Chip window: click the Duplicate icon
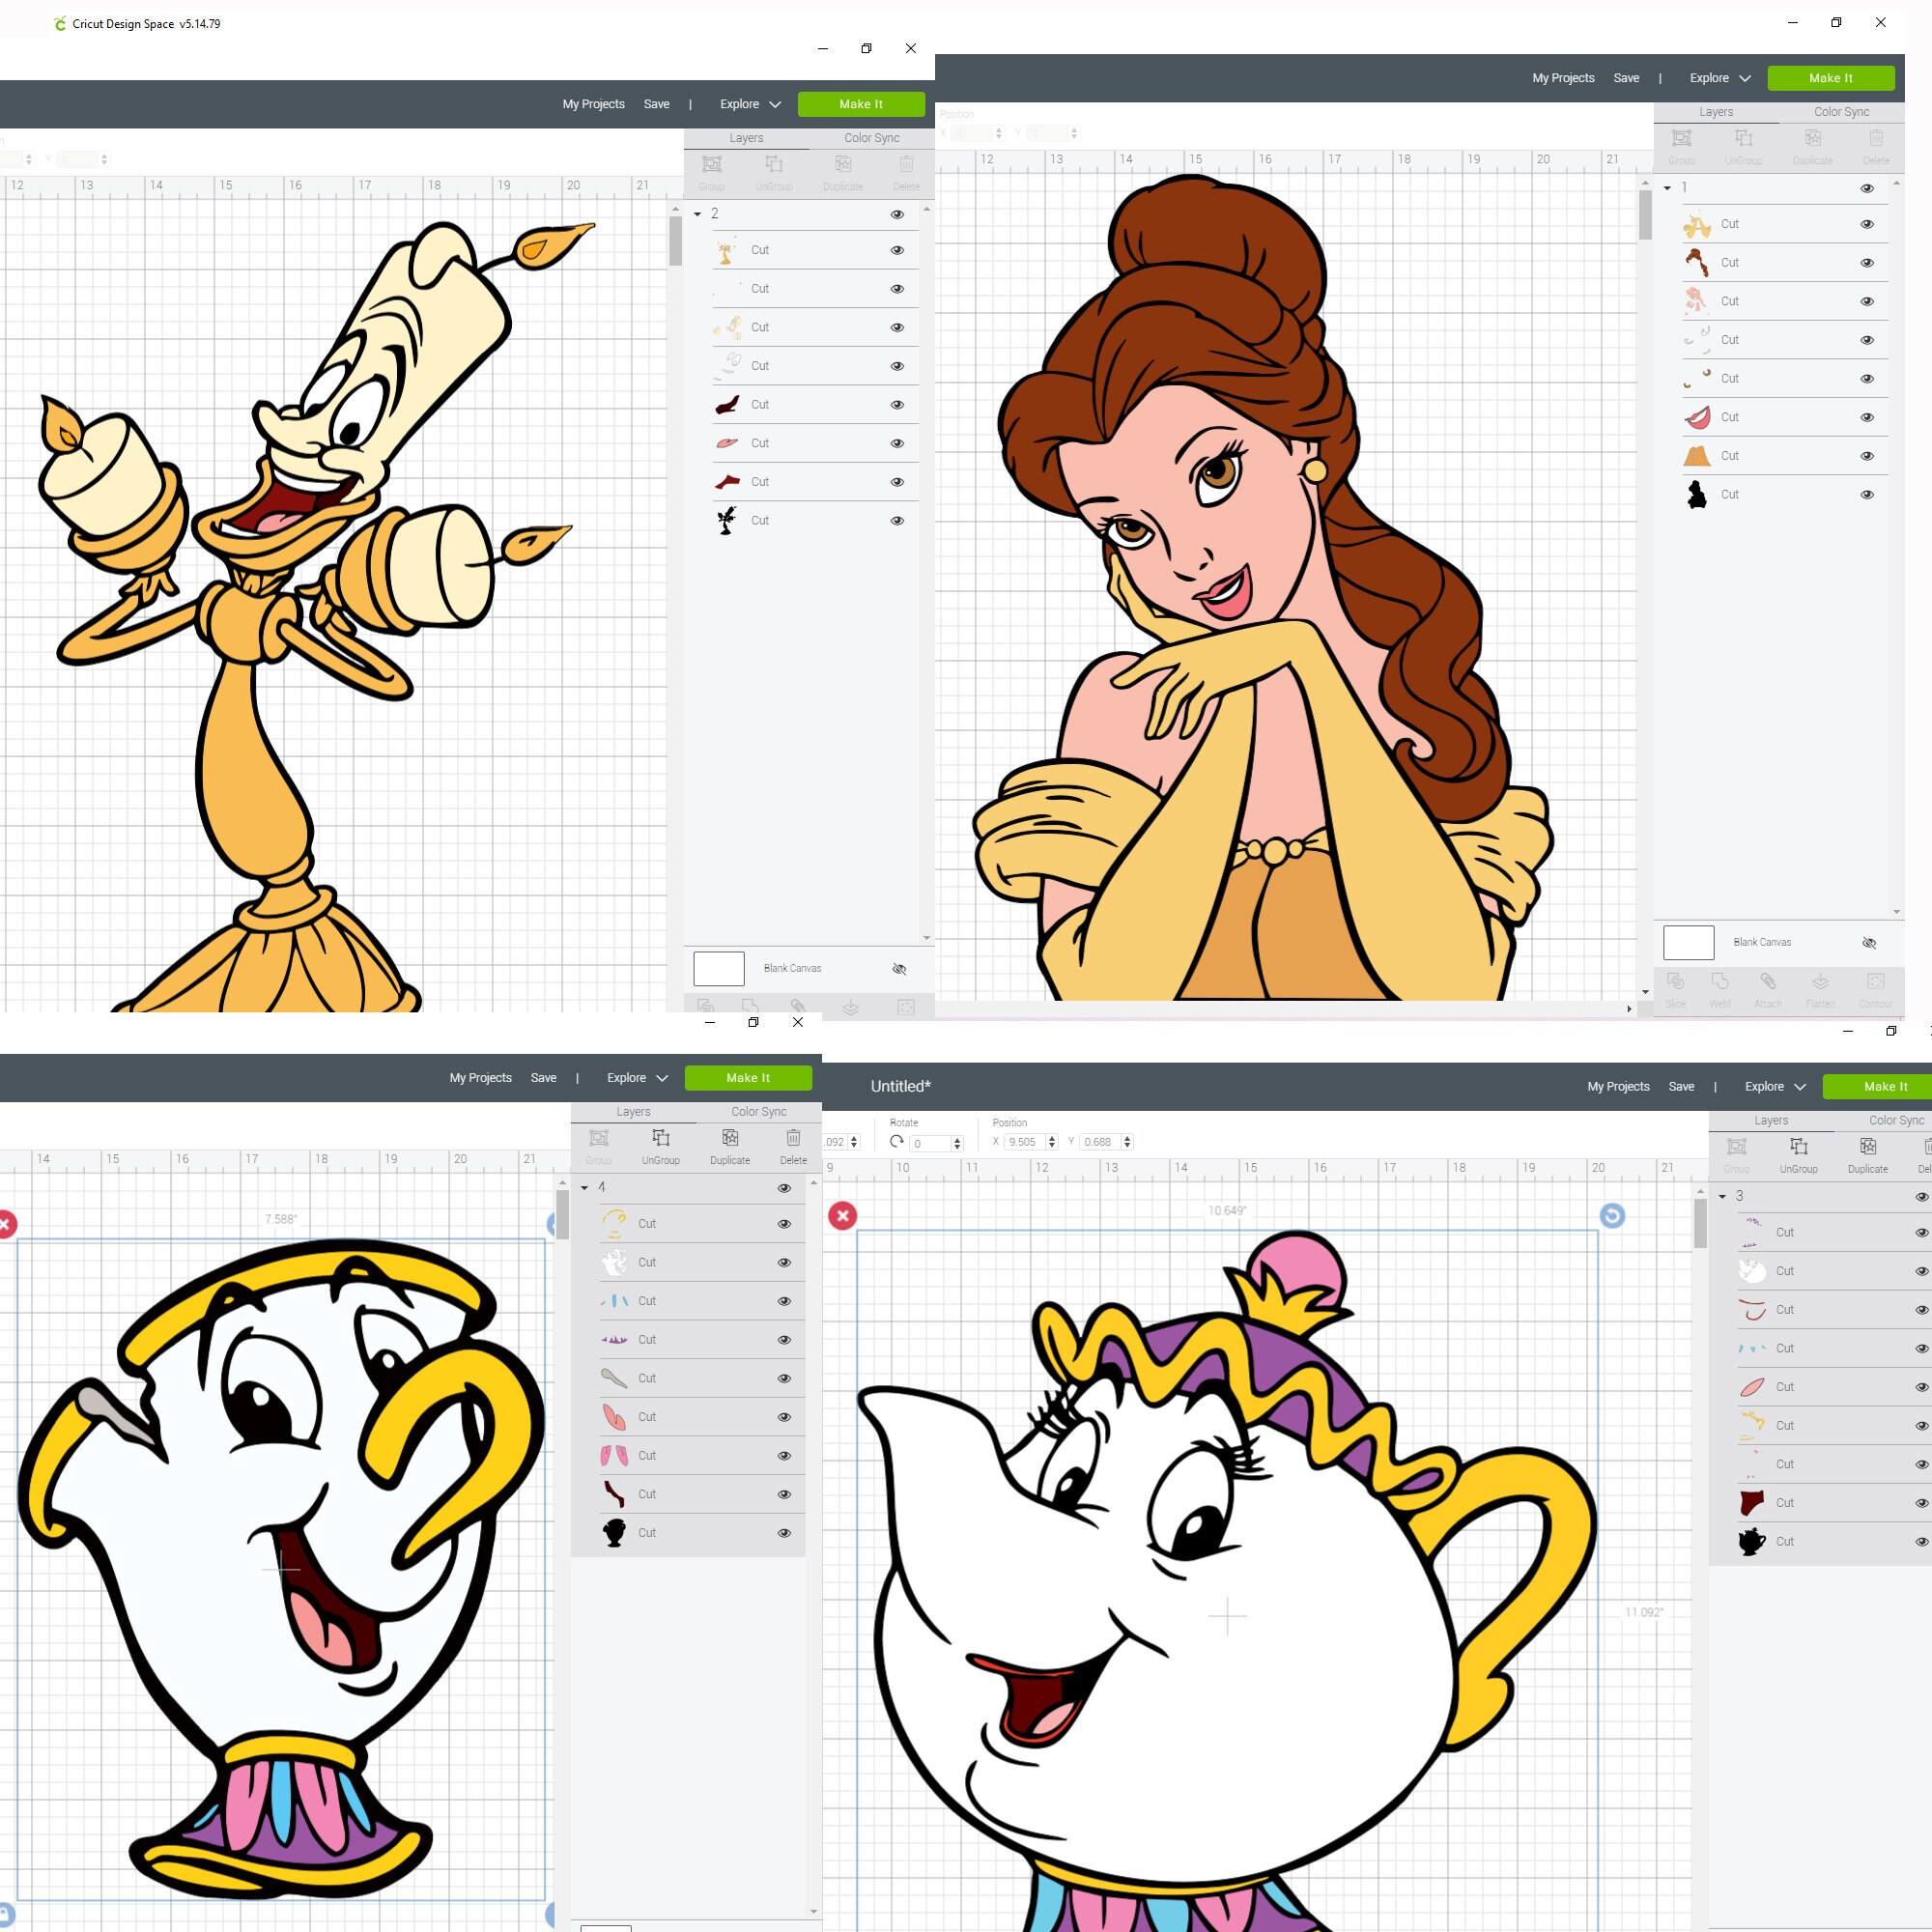This screenshot has height=1932, width=1932. tap(730, 1138)
